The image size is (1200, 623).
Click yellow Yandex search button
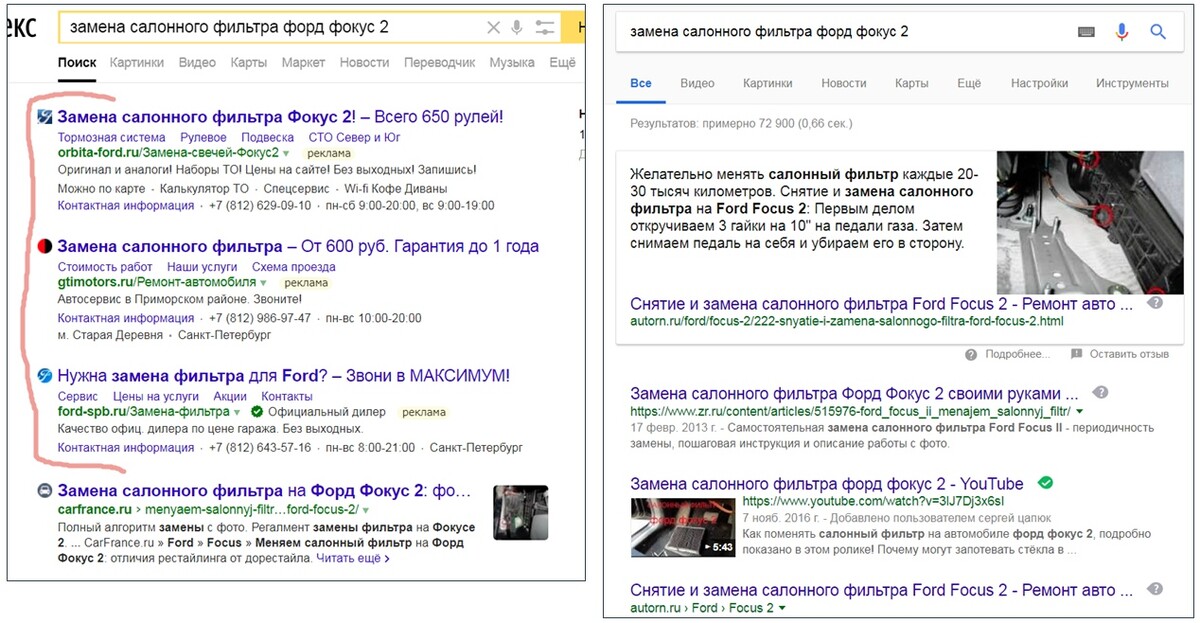(574, 28)
